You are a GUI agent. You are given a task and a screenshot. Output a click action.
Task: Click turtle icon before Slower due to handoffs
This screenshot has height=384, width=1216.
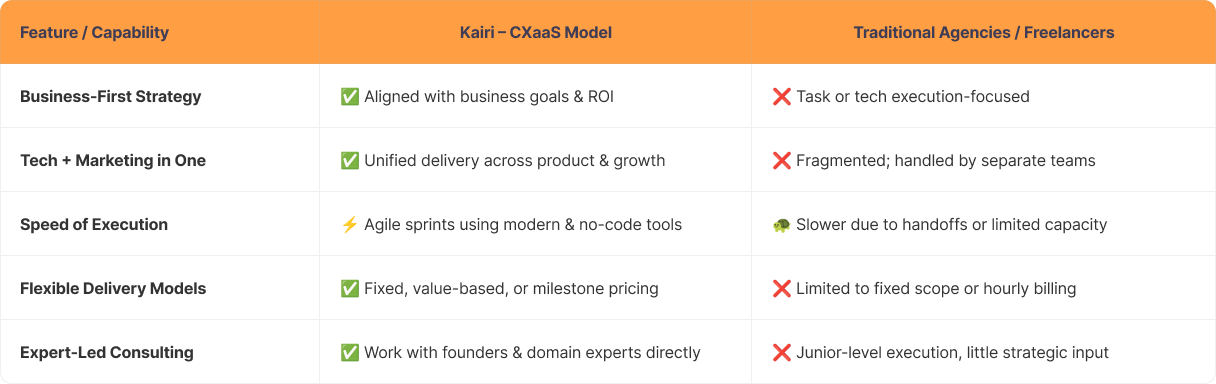pyautogui.click(x=781, y=225)
